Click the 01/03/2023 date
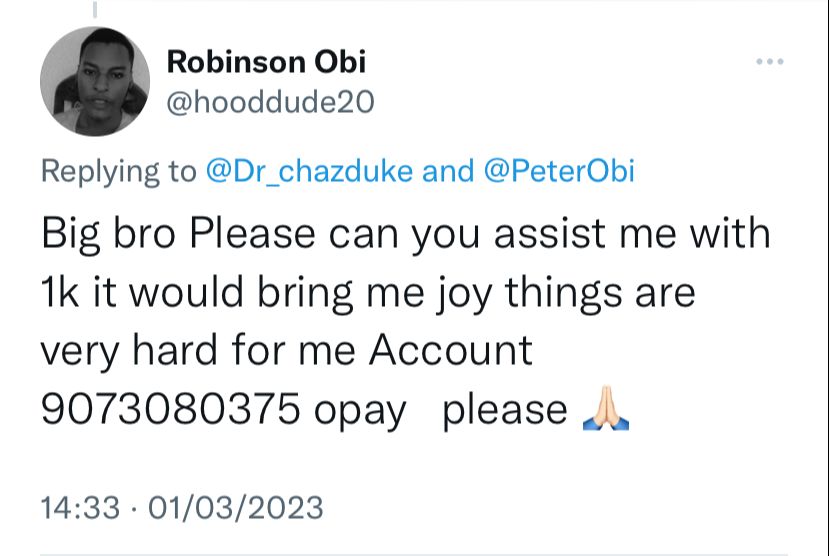Viewport: 829px width, 556px height. pyautogui.click(x=236, y=507)
